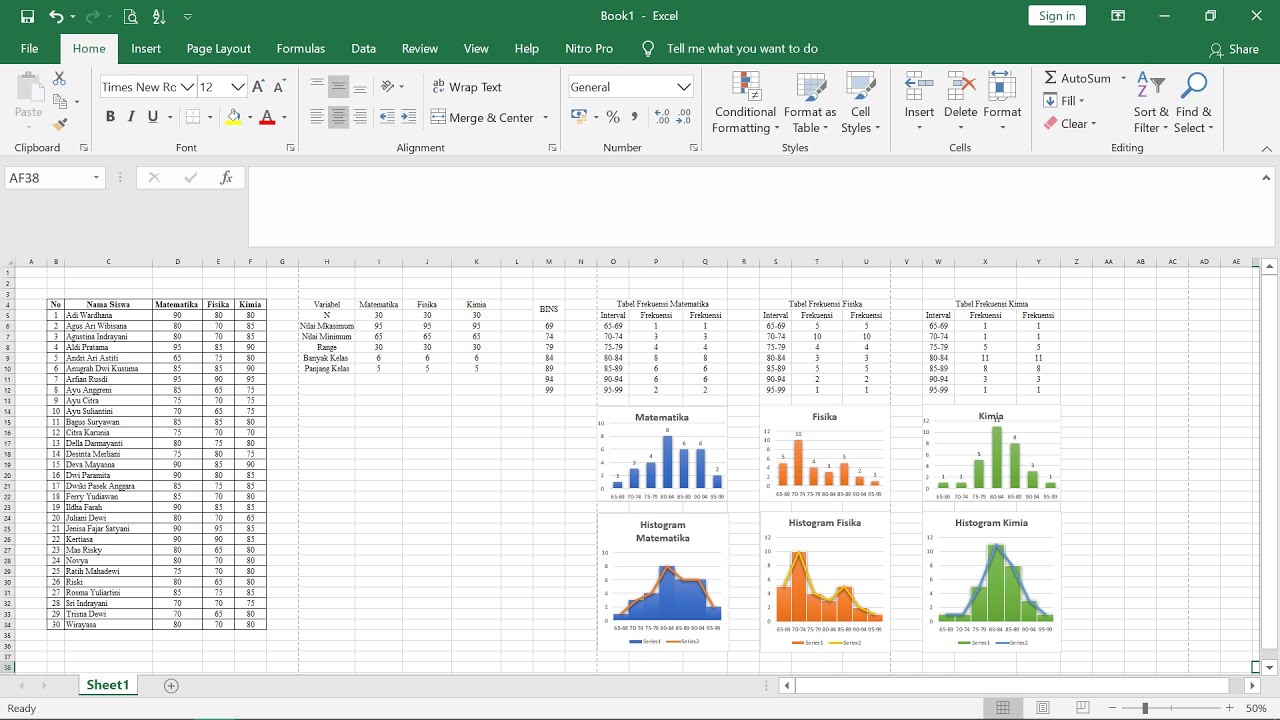This screenshot has width=1280, height=720.
Task: Open the font size dropdown
Action: point(237,87)
